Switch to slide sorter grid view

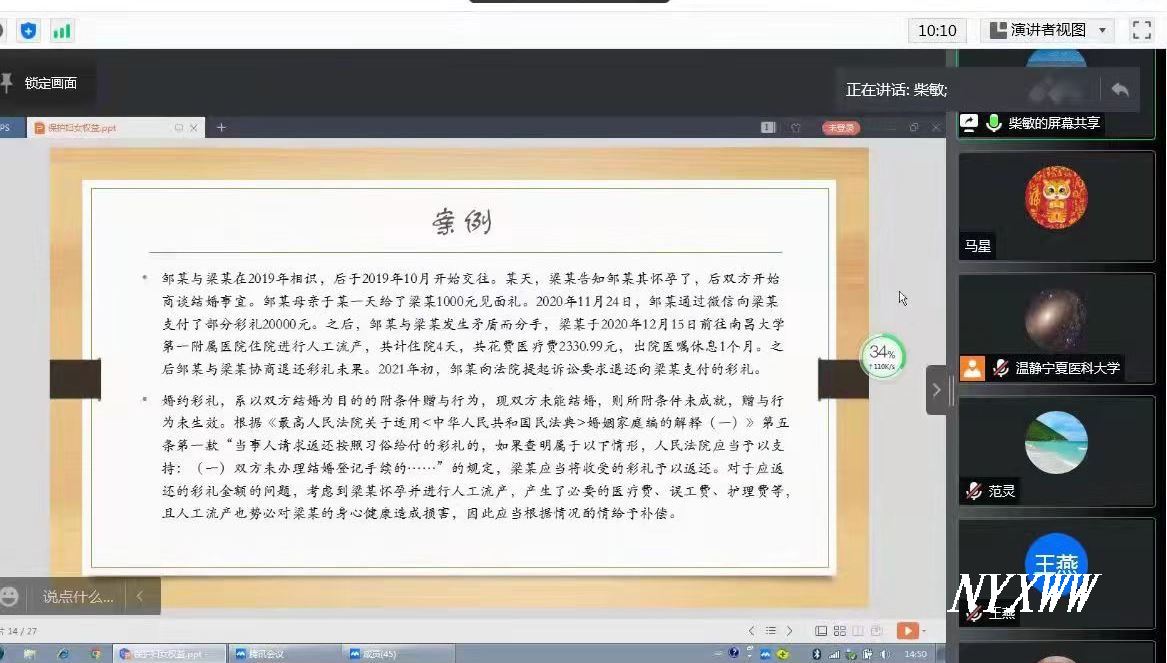click(x=839, y=631)
